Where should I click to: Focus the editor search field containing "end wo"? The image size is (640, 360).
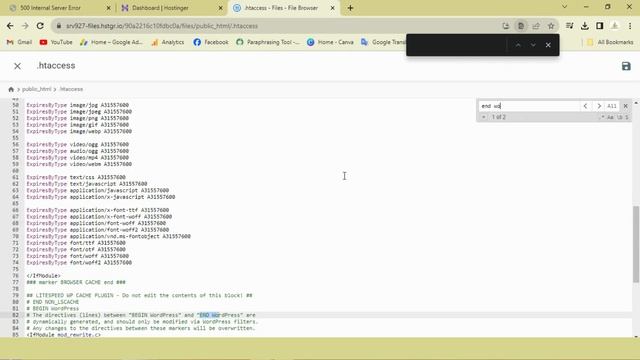coord(529,106)
